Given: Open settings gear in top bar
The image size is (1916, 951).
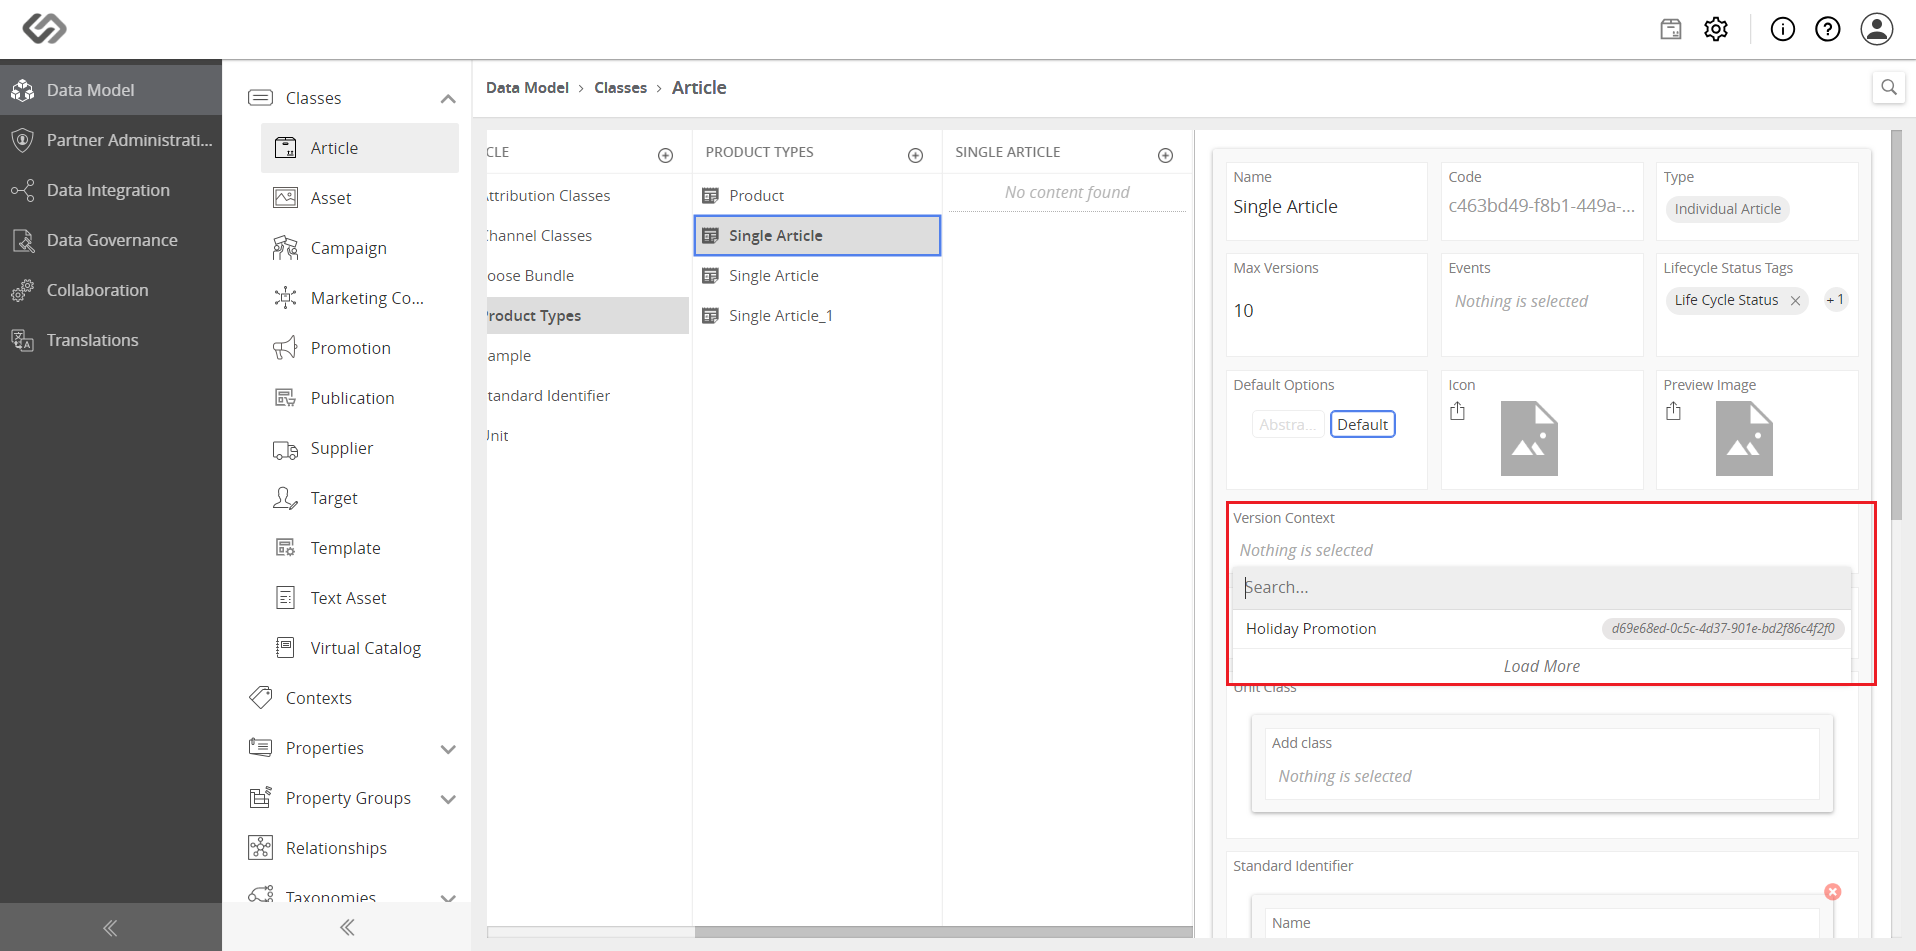Looking at the screenshot, I should [x=1716, y=29].
